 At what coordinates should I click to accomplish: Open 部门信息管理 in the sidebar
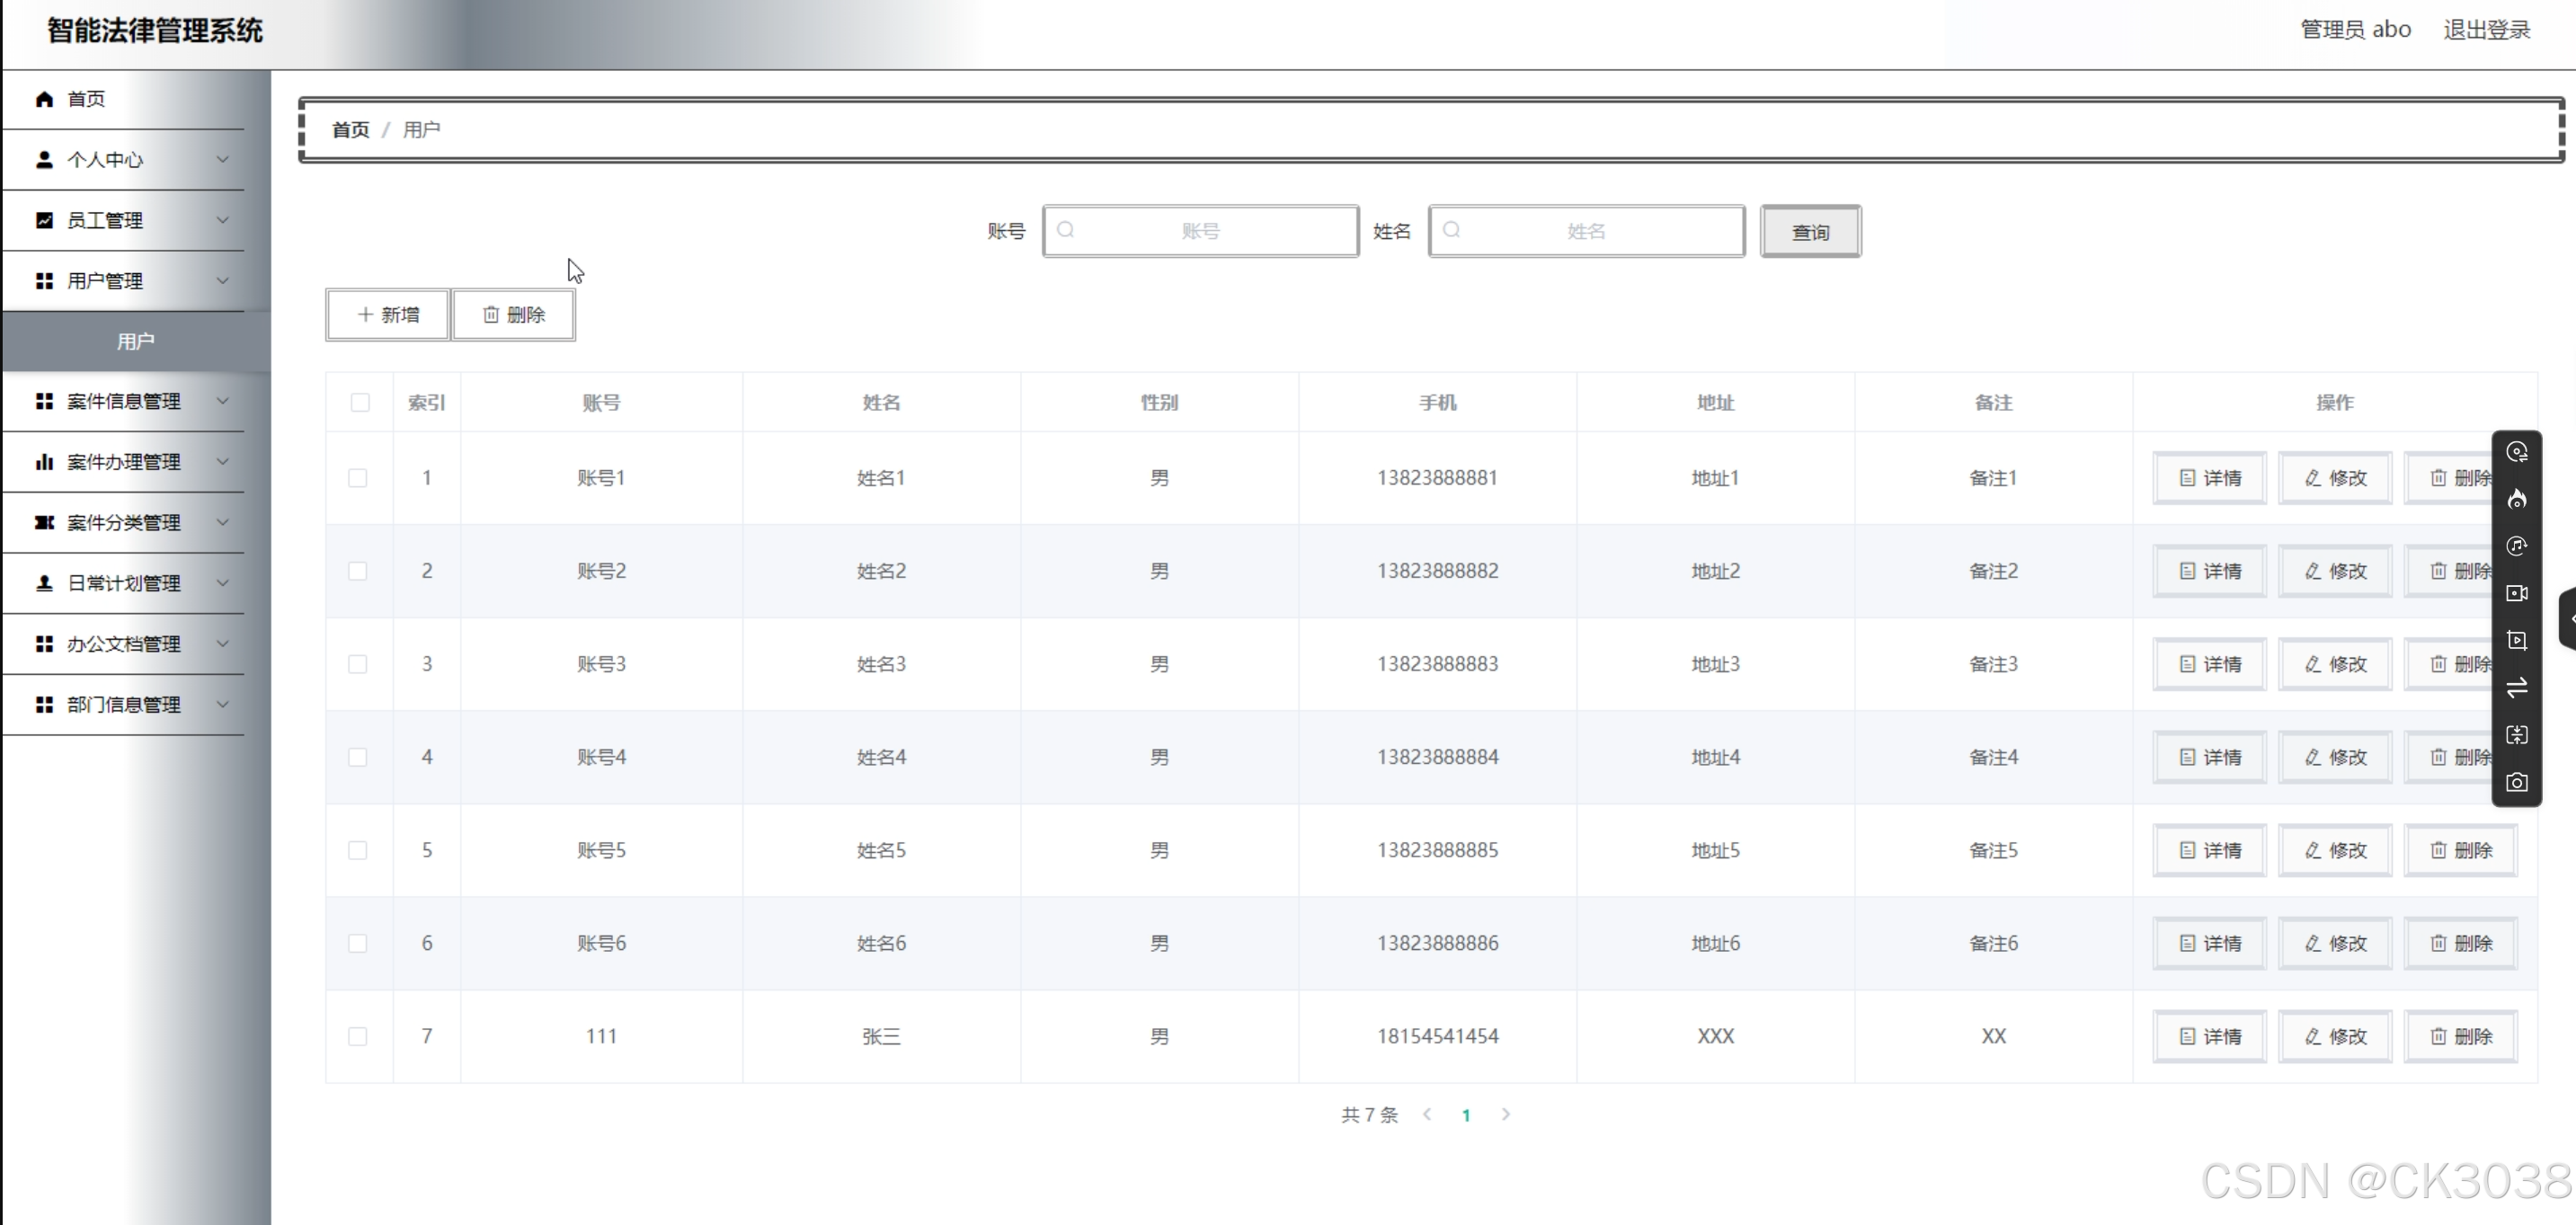123,705
